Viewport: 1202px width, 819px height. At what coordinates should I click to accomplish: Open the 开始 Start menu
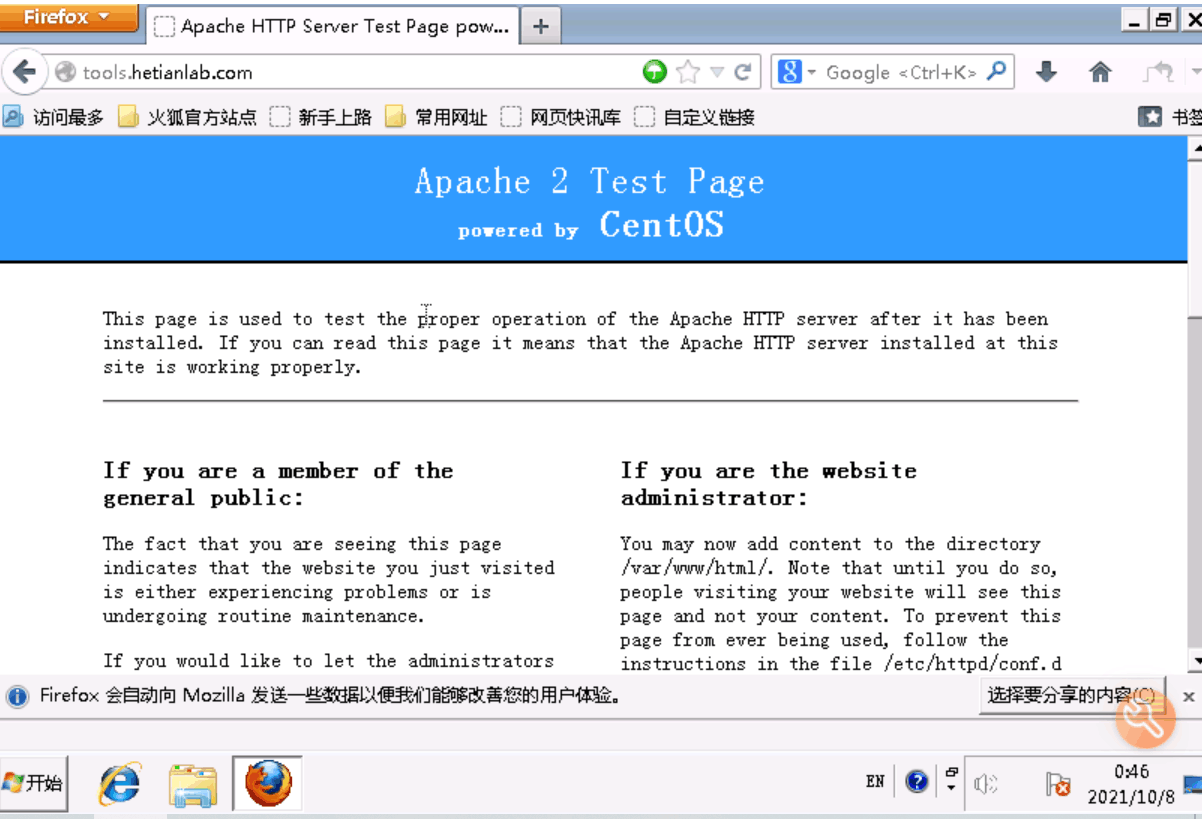(34, 783)
